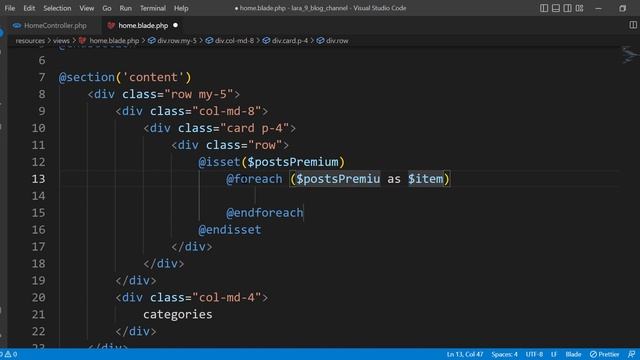Screen dimensions: 640x360
Task: Open the Edit menu
Action: [x=29, y=8]
